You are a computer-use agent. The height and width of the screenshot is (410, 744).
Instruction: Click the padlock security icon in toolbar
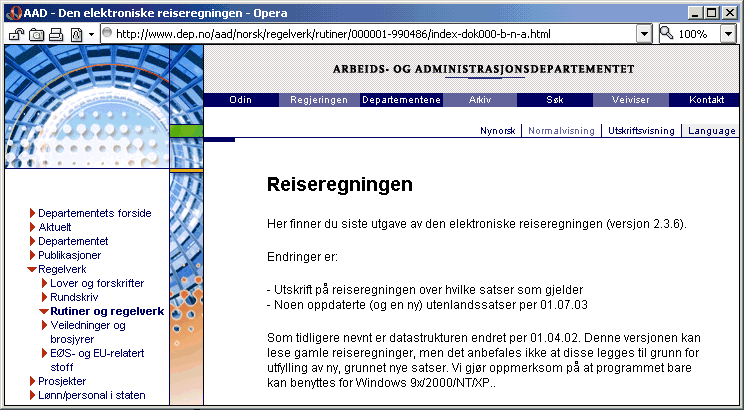[x=17, y=34]
